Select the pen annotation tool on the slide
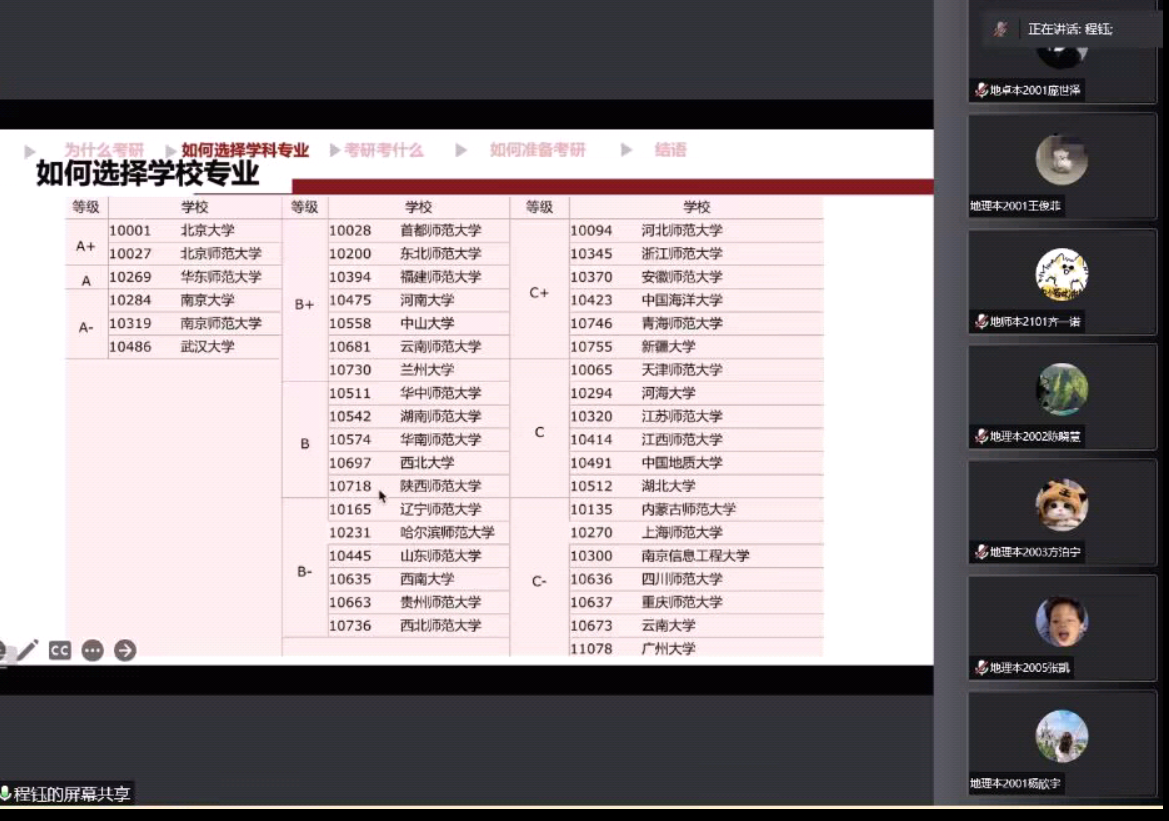1169x821 pixels. tap(28, 650)
